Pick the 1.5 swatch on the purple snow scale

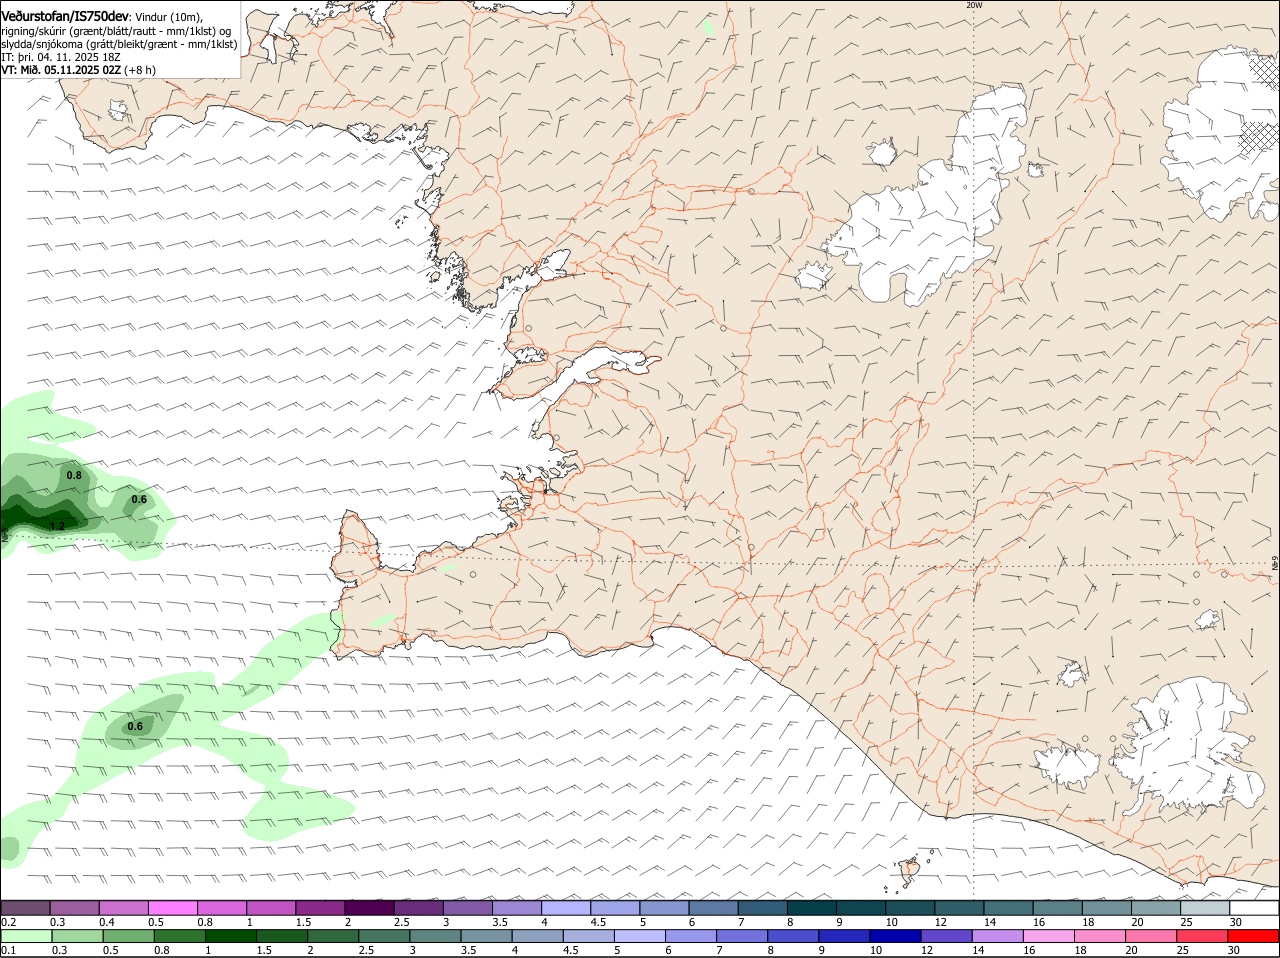(x=320, y=908)
